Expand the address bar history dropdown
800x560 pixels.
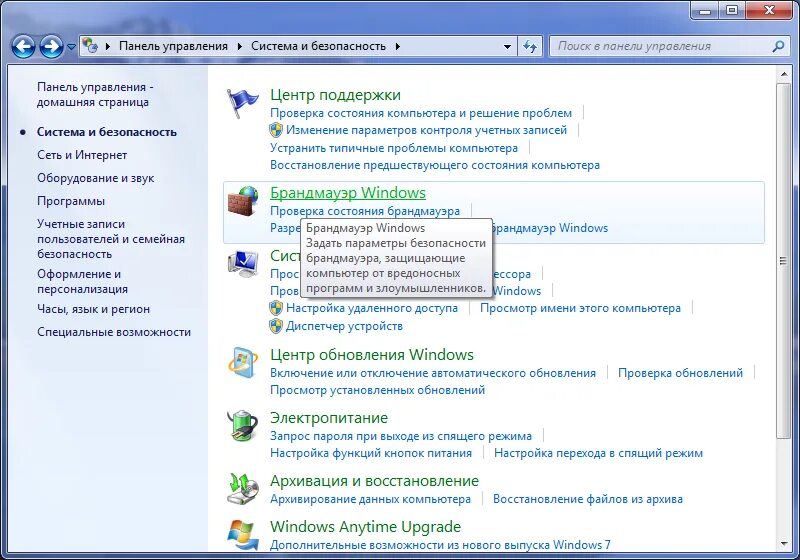507,46
